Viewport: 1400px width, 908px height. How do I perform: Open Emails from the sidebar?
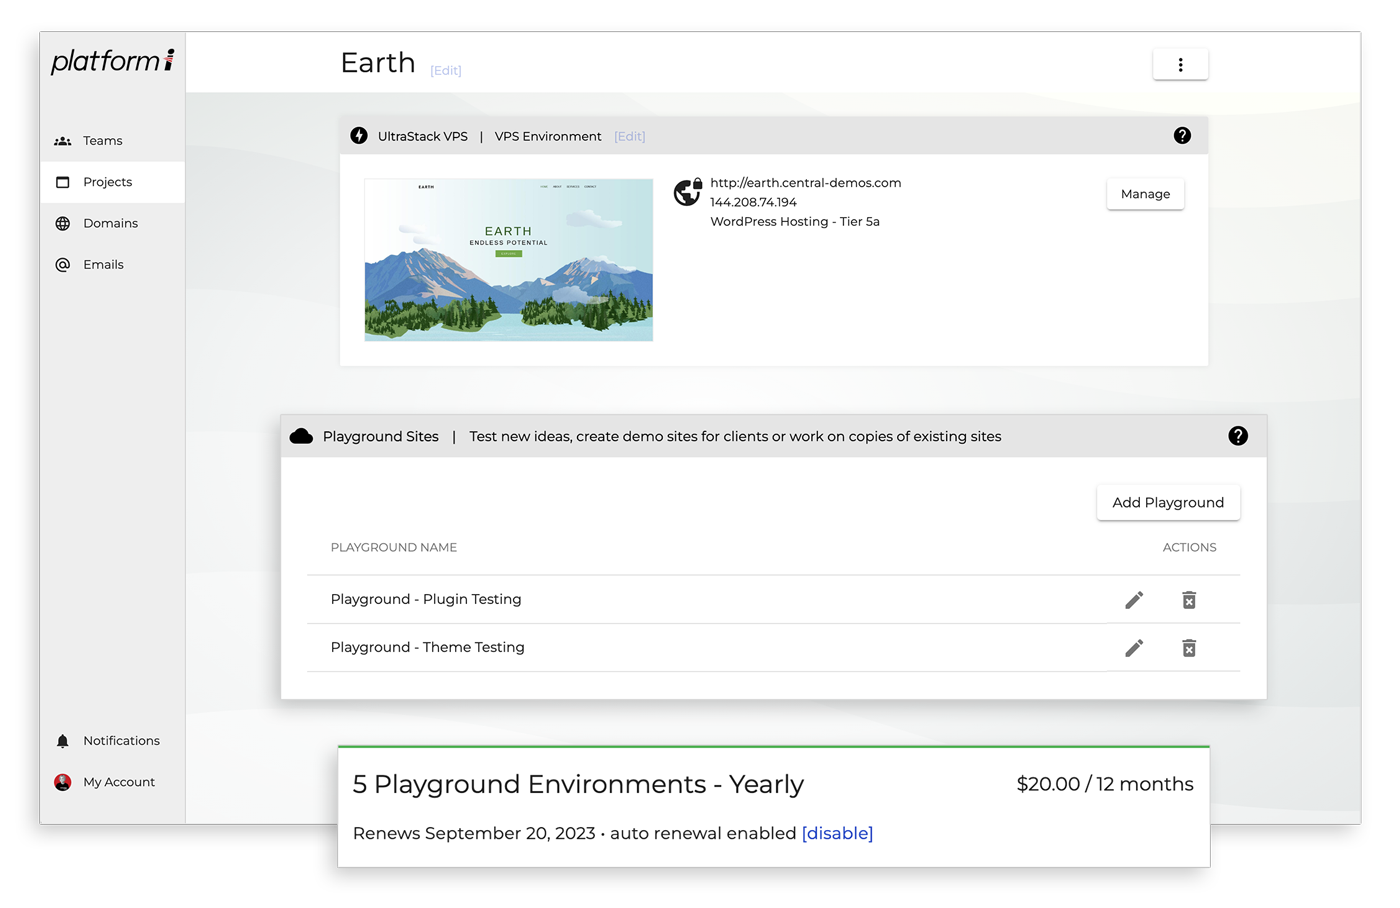(103, 265)
